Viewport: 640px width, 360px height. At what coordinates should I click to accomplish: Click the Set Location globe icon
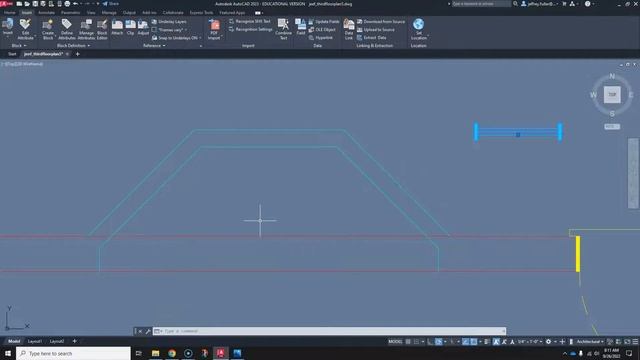point(418,24)
